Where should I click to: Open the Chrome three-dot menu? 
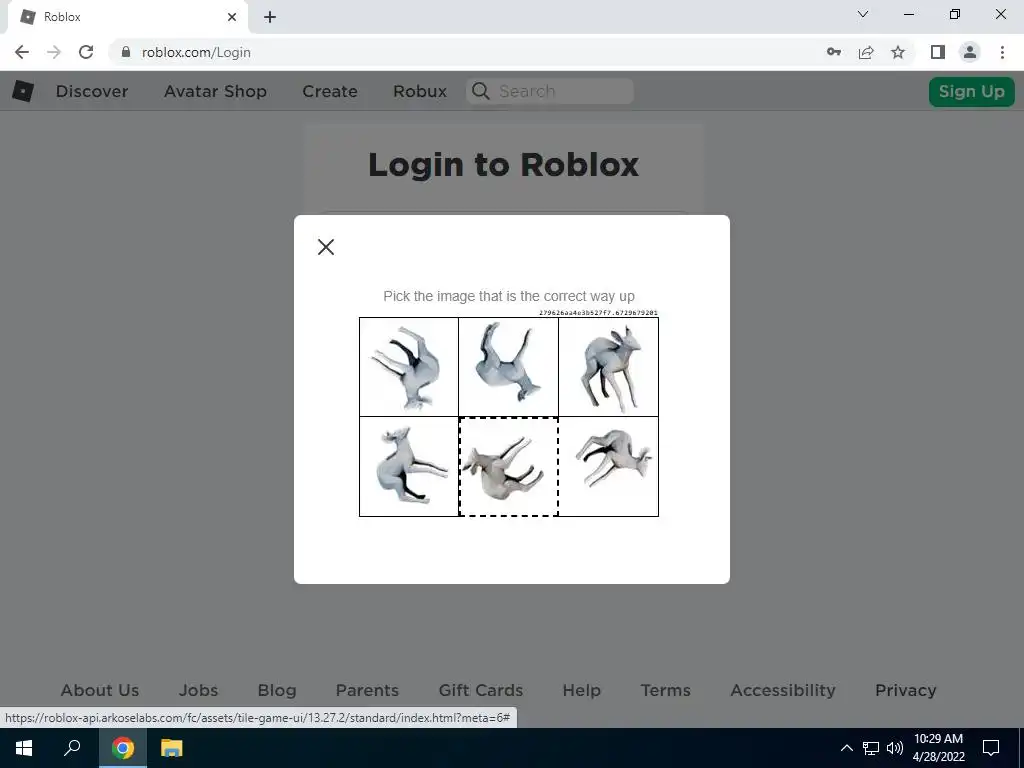[1002, 52]
